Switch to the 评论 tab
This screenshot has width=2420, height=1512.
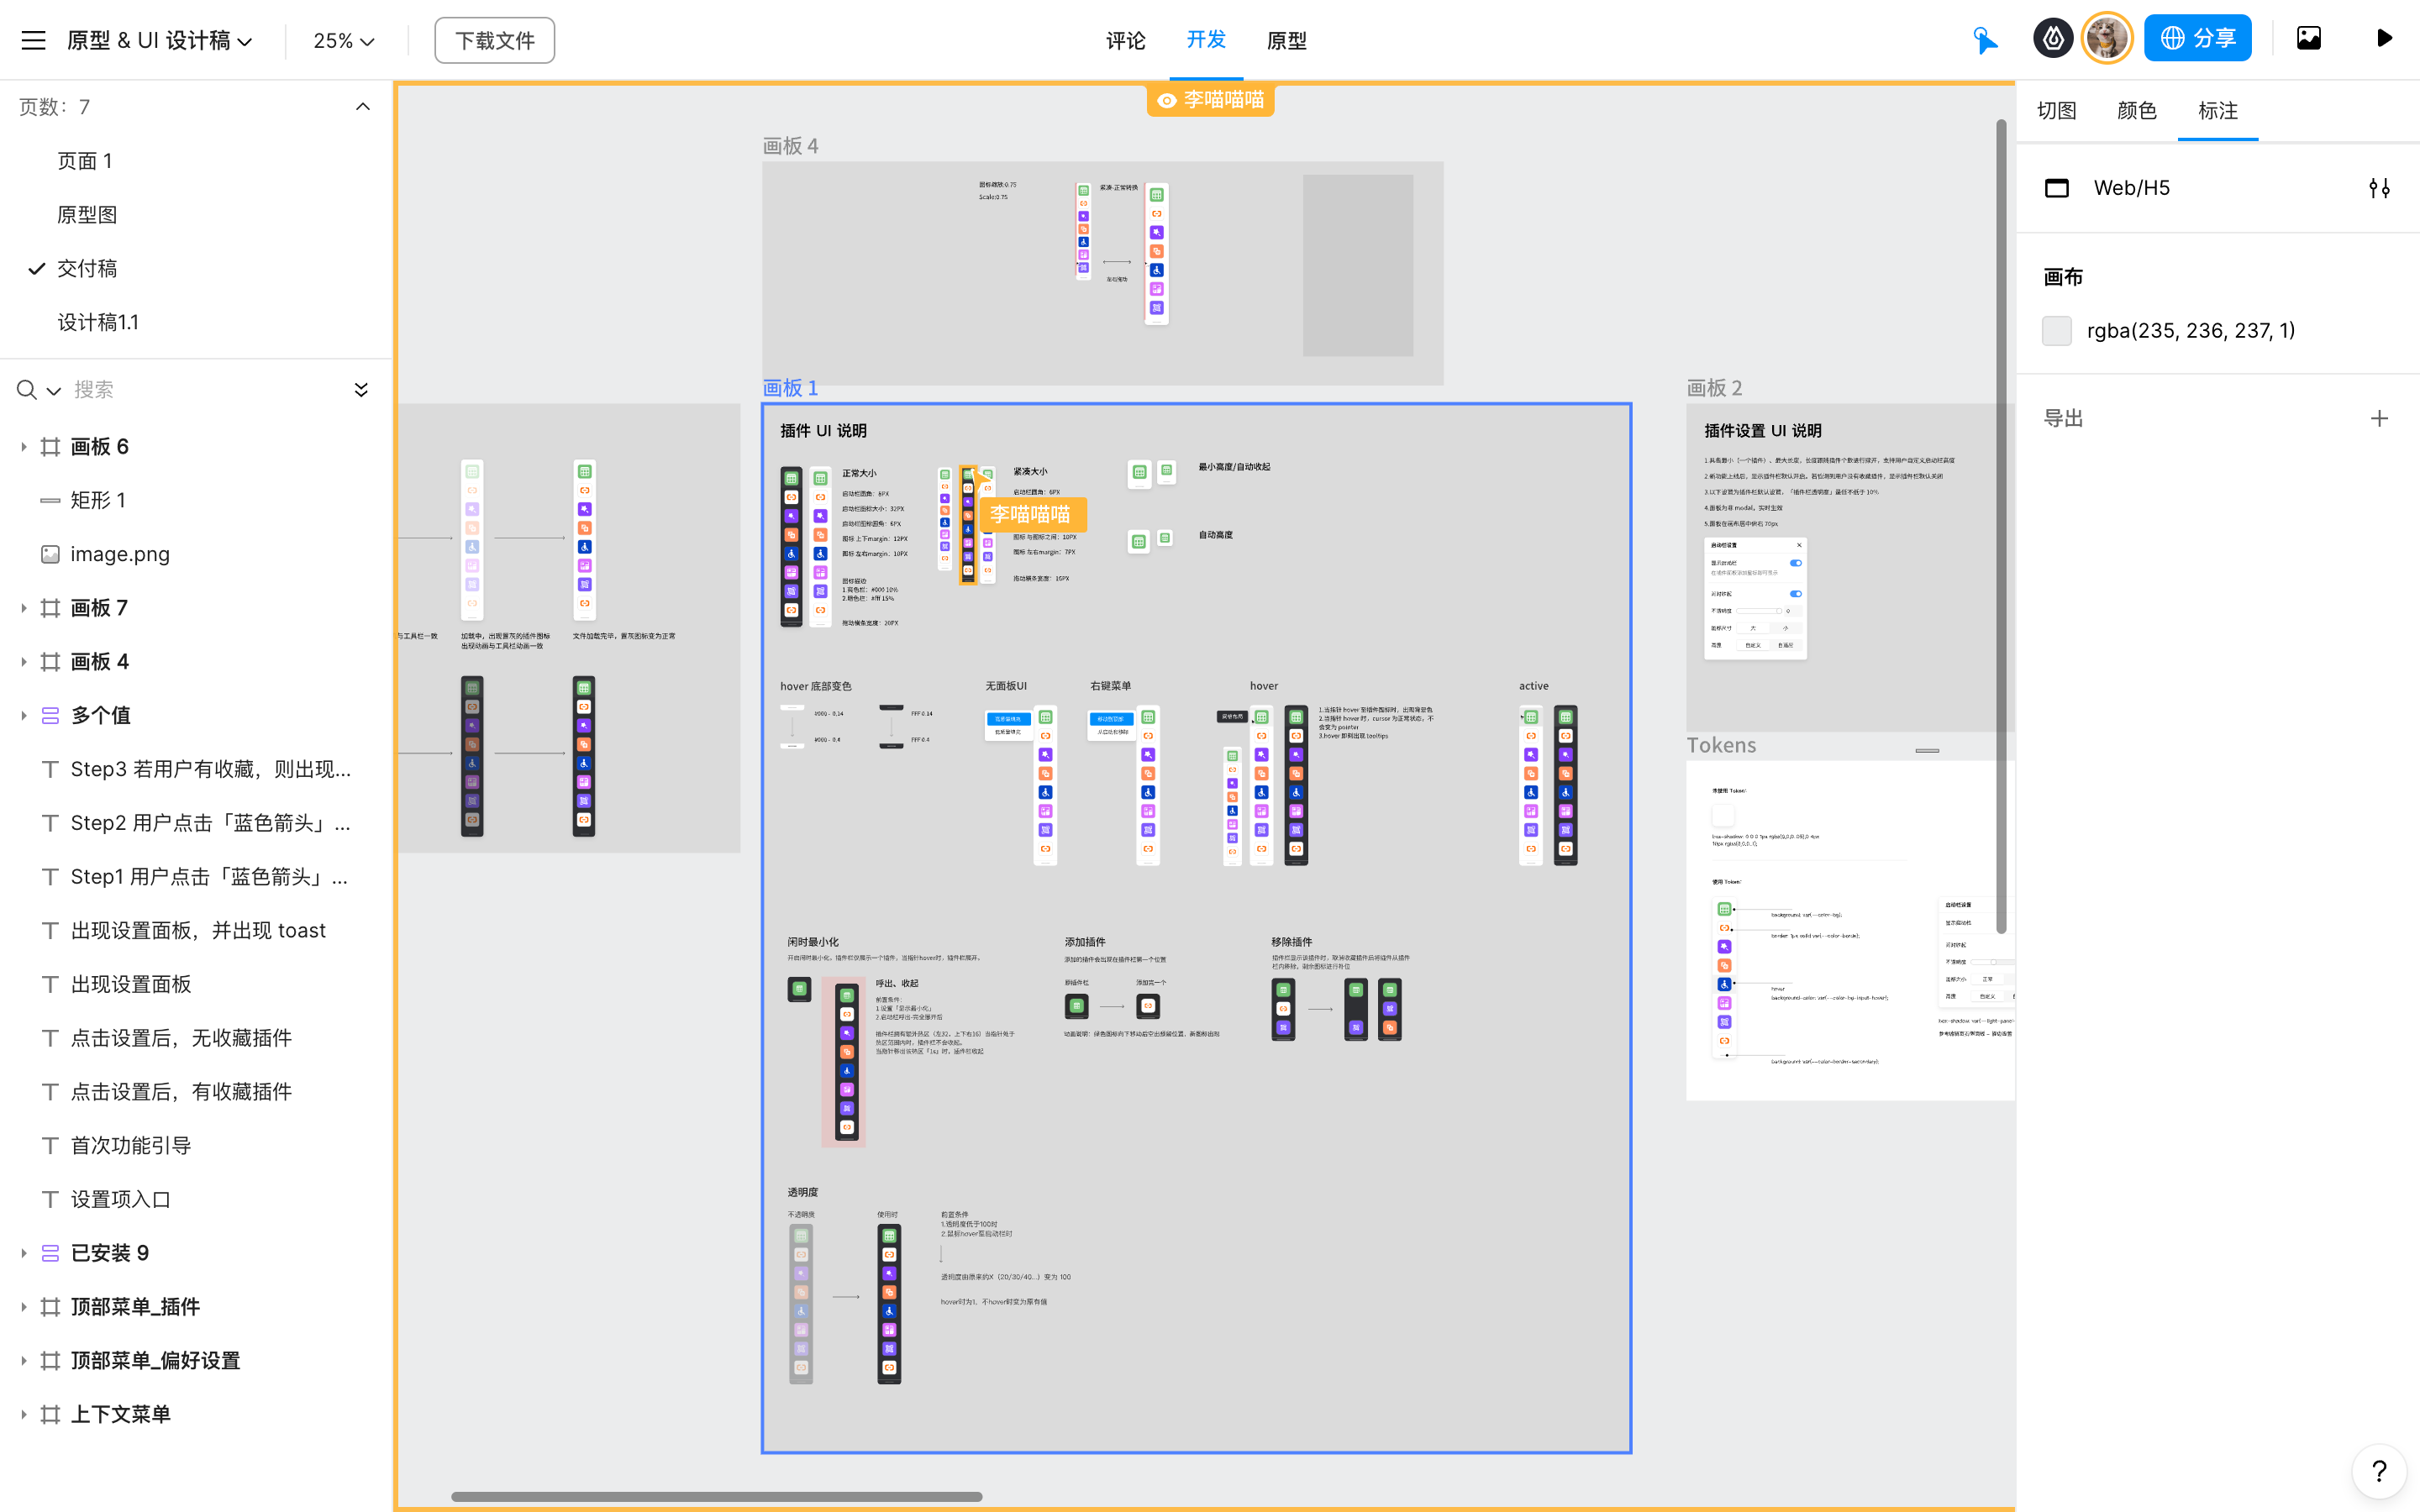click(1125, 41)
